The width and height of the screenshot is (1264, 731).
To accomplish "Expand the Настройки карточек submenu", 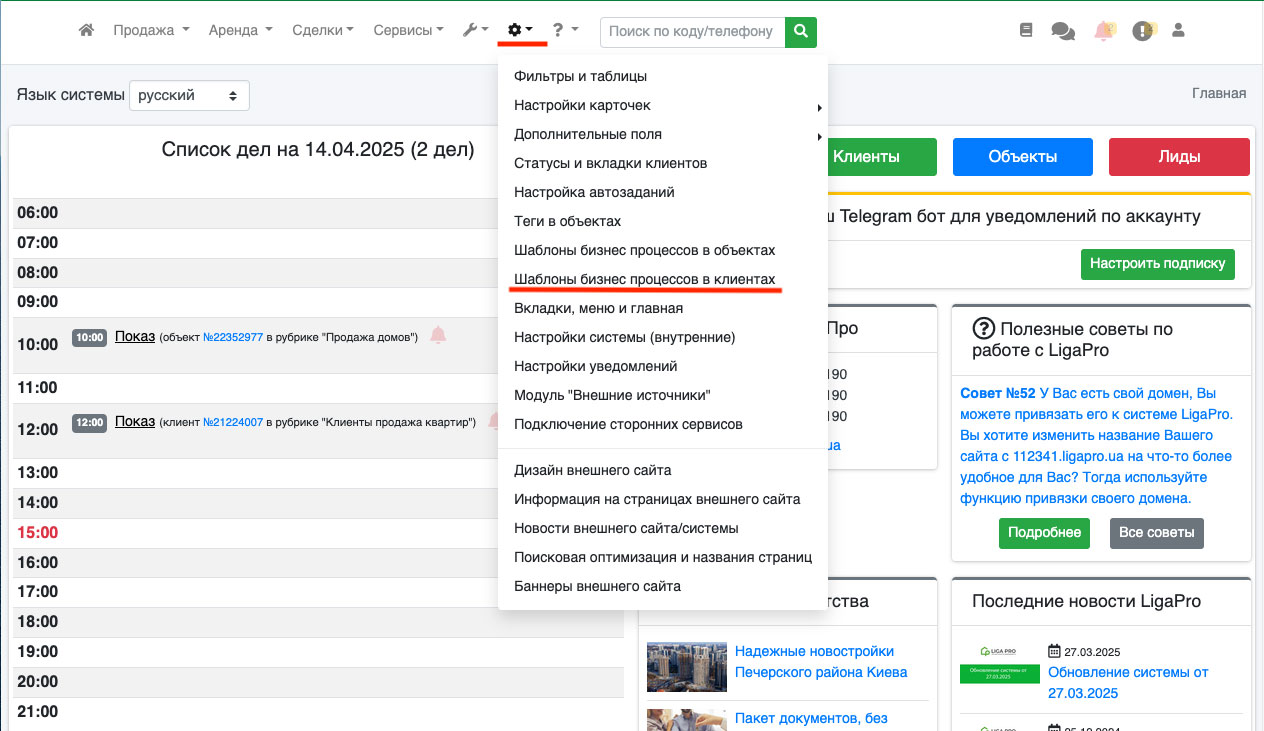I will (x=582, y=105).
